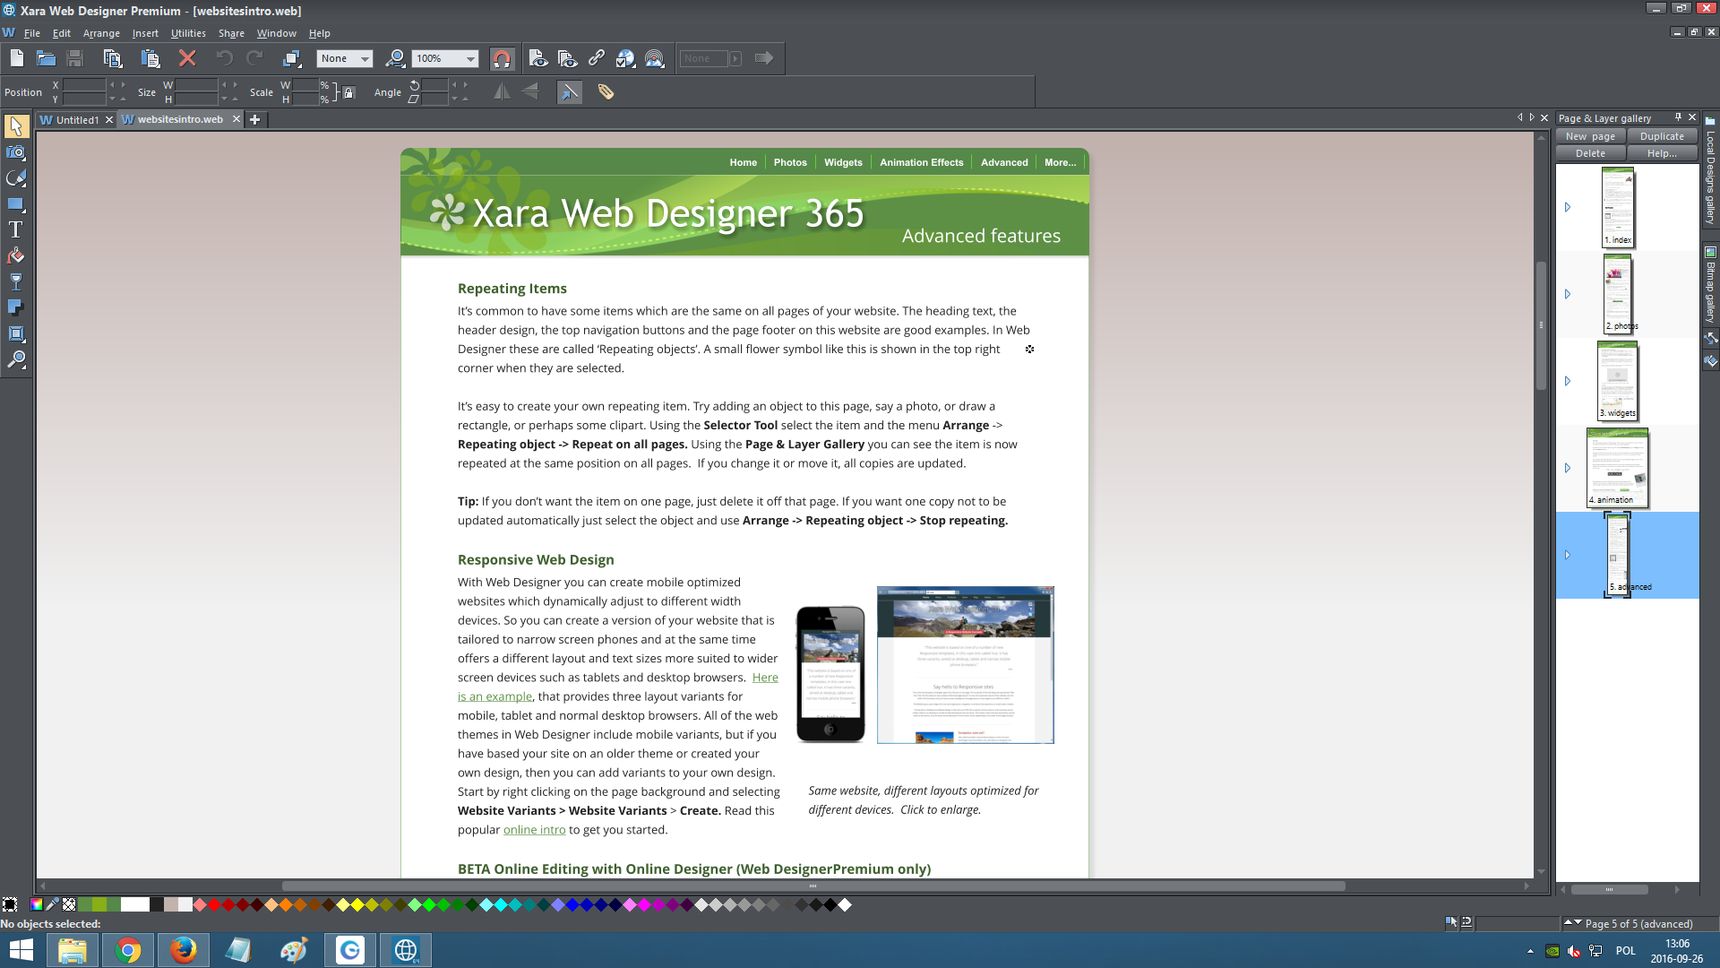Expand layers of page 1 index
The height and width of the screenshot is (968, 1720).
pyautogui.click(x=1567, y=207)
